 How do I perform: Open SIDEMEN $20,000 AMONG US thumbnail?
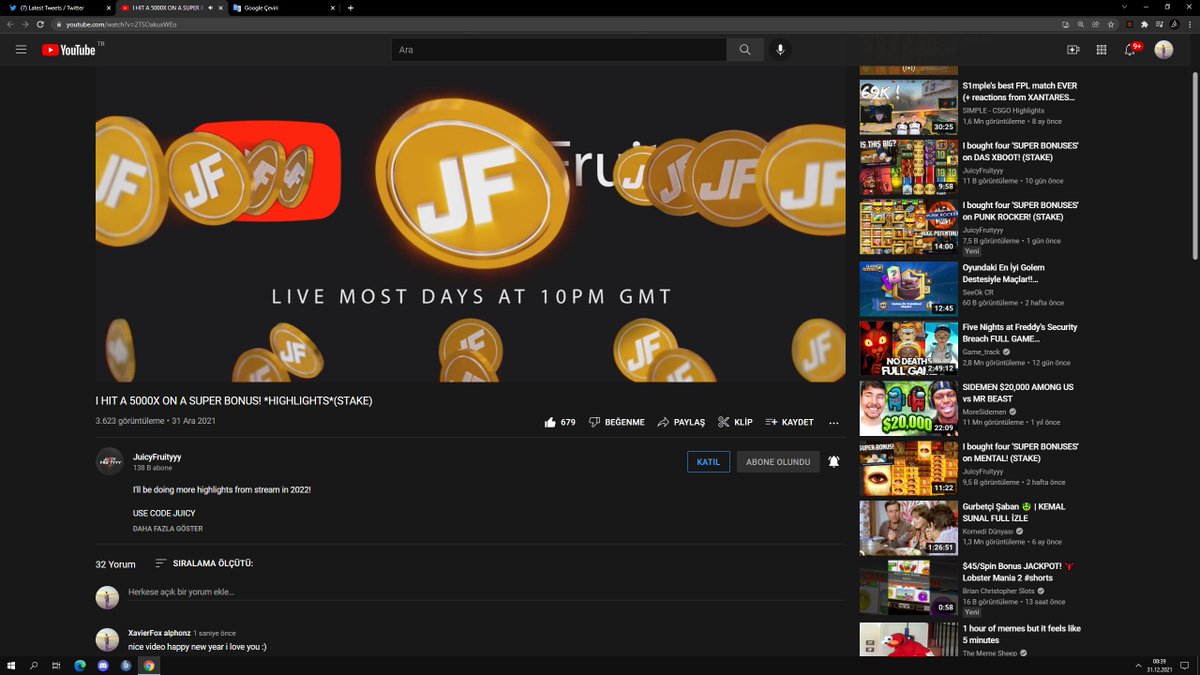(909, 408)
